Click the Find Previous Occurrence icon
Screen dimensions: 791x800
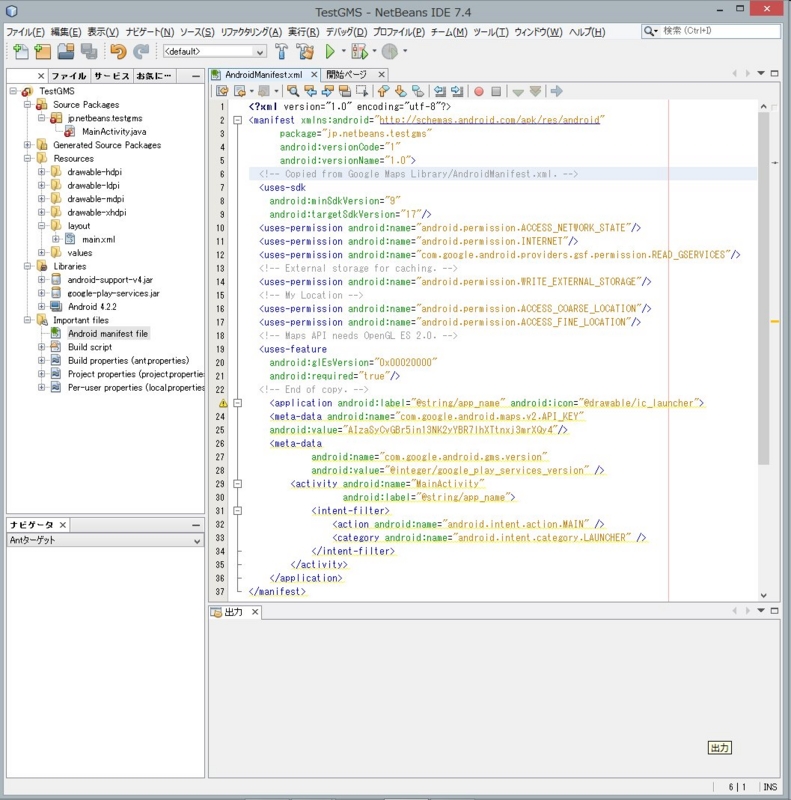(x=310, y=91)
